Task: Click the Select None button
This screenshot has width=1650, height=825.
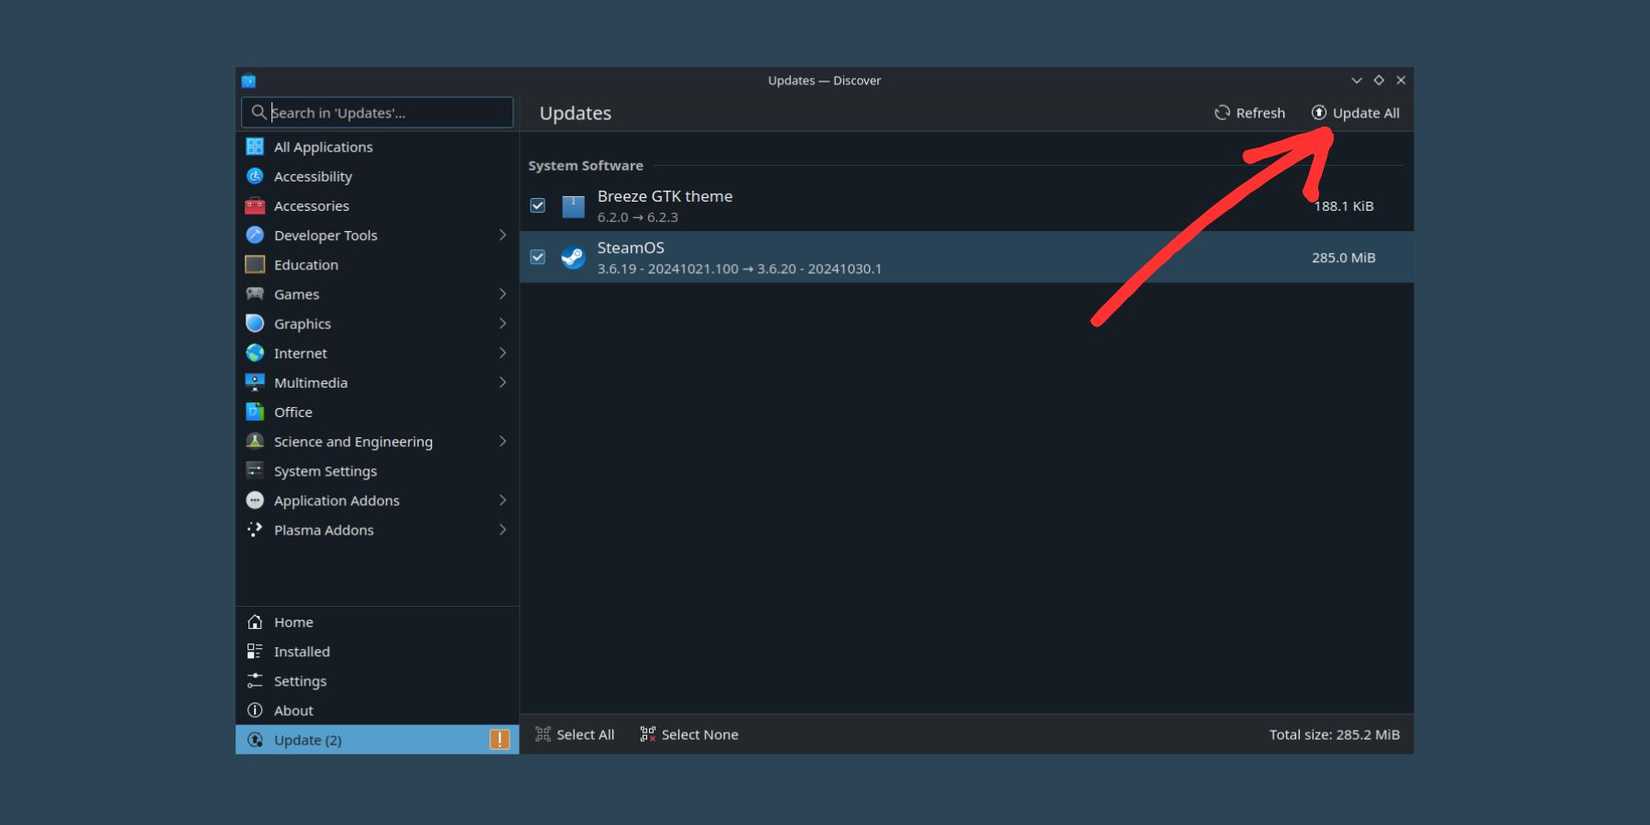Action: pyautogui.click(x=689, y=735)
